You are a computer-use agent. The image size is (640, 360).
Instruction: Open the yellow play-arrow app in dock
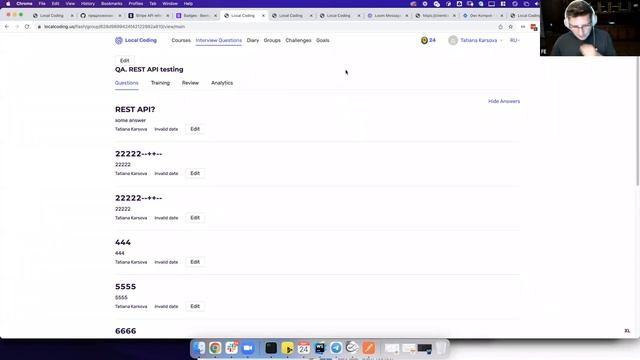287,348
